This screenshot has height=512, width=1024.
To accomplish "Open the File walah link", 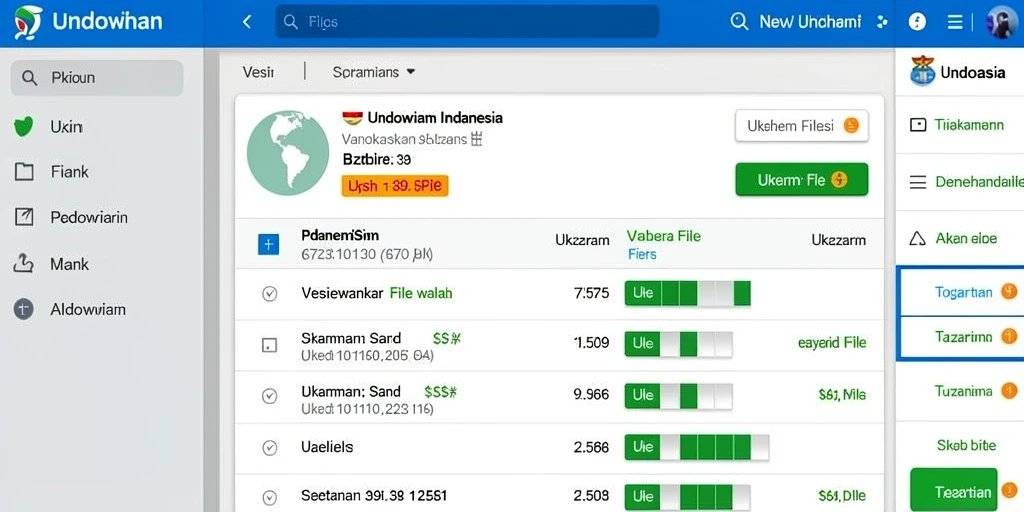I will point(421,293).
